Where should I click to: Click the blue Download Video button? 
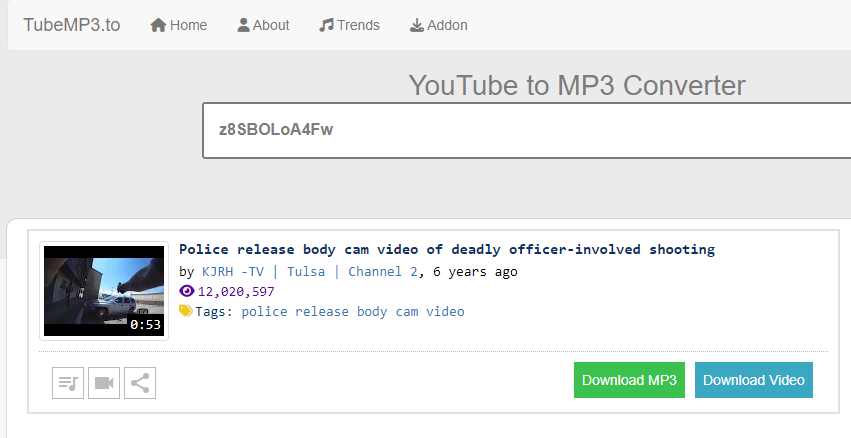753,380
